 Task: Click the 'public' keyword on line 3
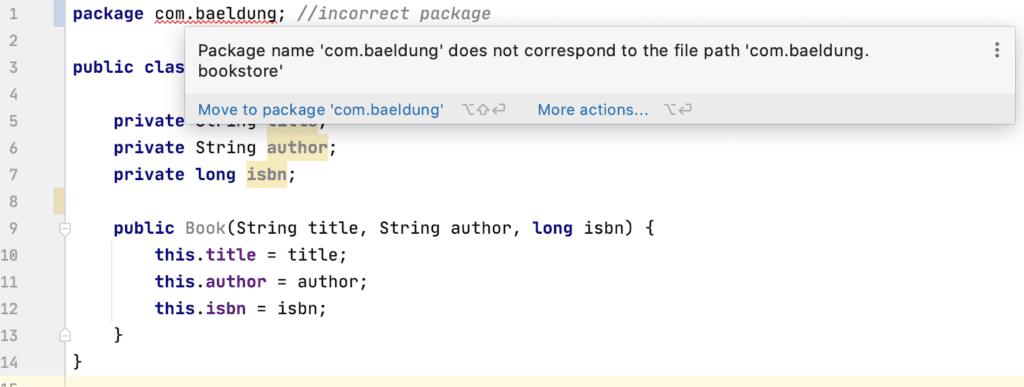coord(103,68)
